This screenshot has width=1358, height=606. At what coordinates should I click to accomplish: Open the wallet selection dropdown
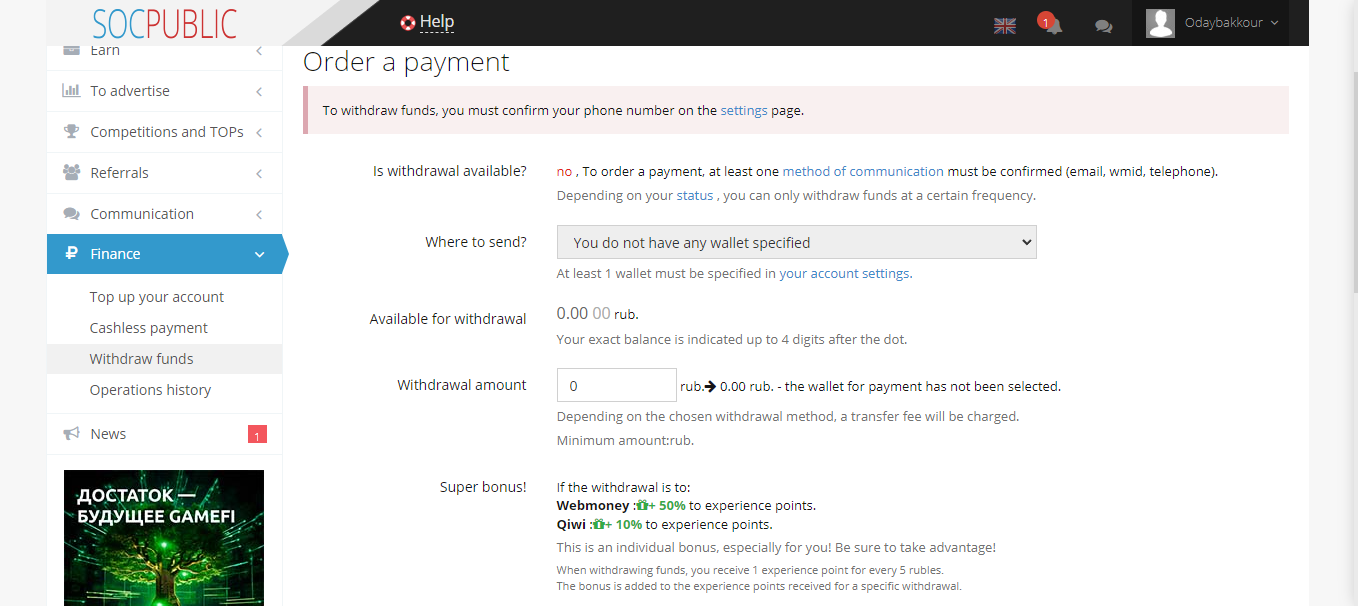pos(796,243)
